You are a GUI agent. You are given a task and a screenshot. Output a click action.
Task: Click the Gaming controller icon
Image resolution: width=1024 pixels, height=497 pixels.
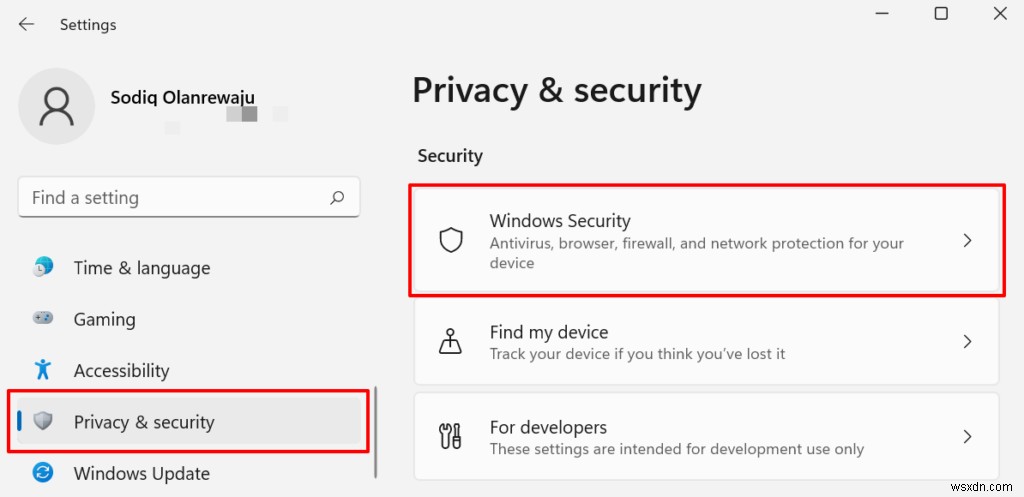tap(43, 318)
